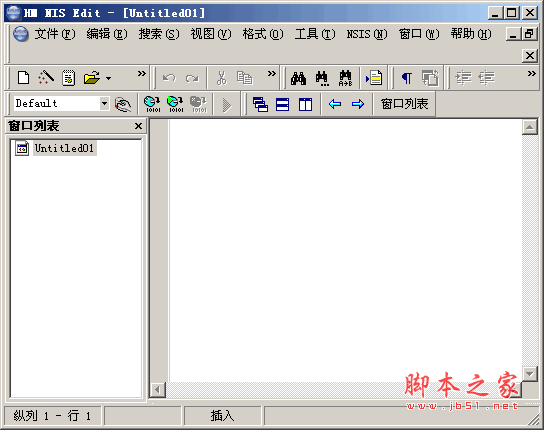Go to next window with right arrow
545x431 pixels.
[x=358, y=104]
